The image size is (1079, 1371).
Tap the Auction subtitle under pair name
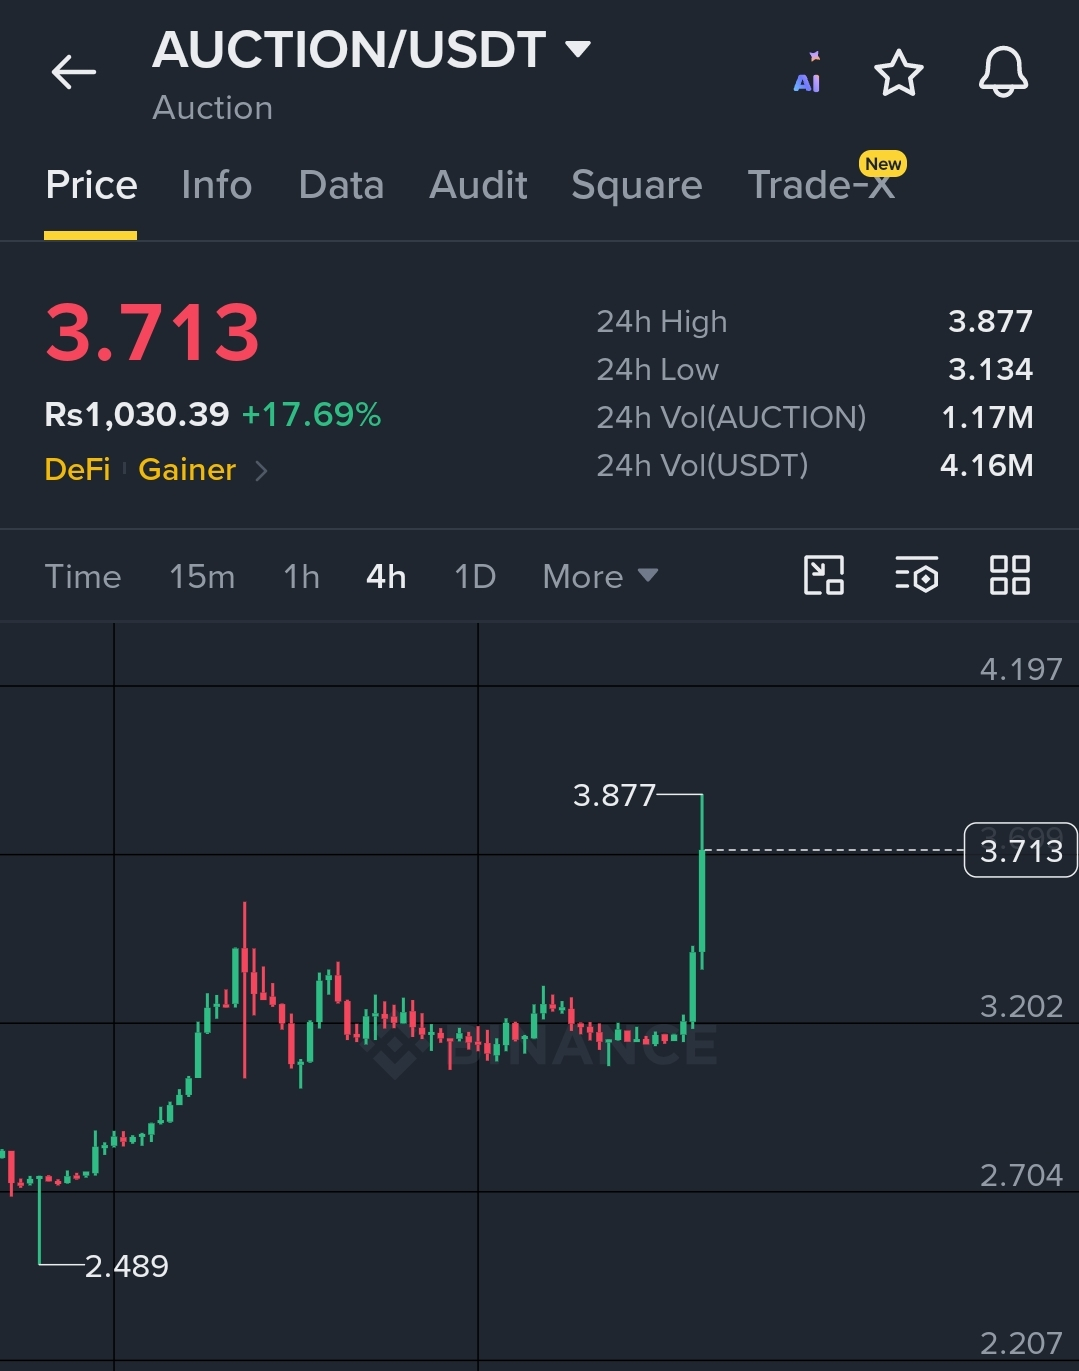coord(212,108)
